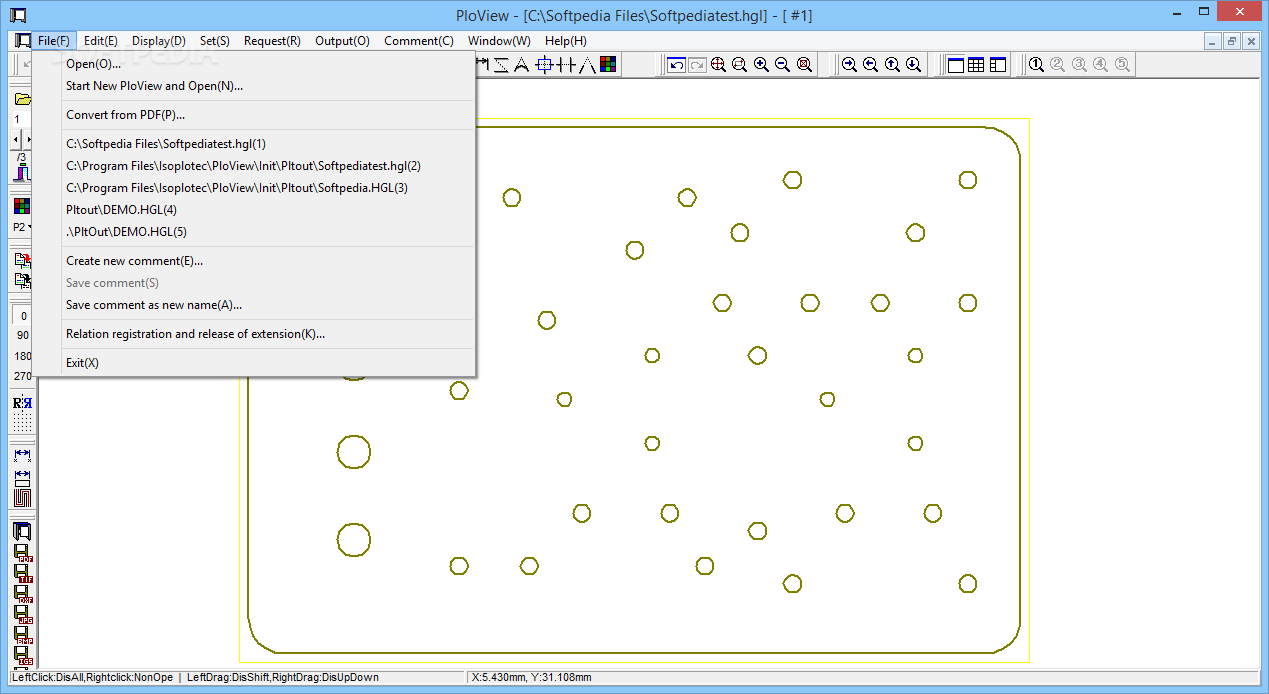
Task: Click the undo view icon in toolbar
Action: coord(677,65)
